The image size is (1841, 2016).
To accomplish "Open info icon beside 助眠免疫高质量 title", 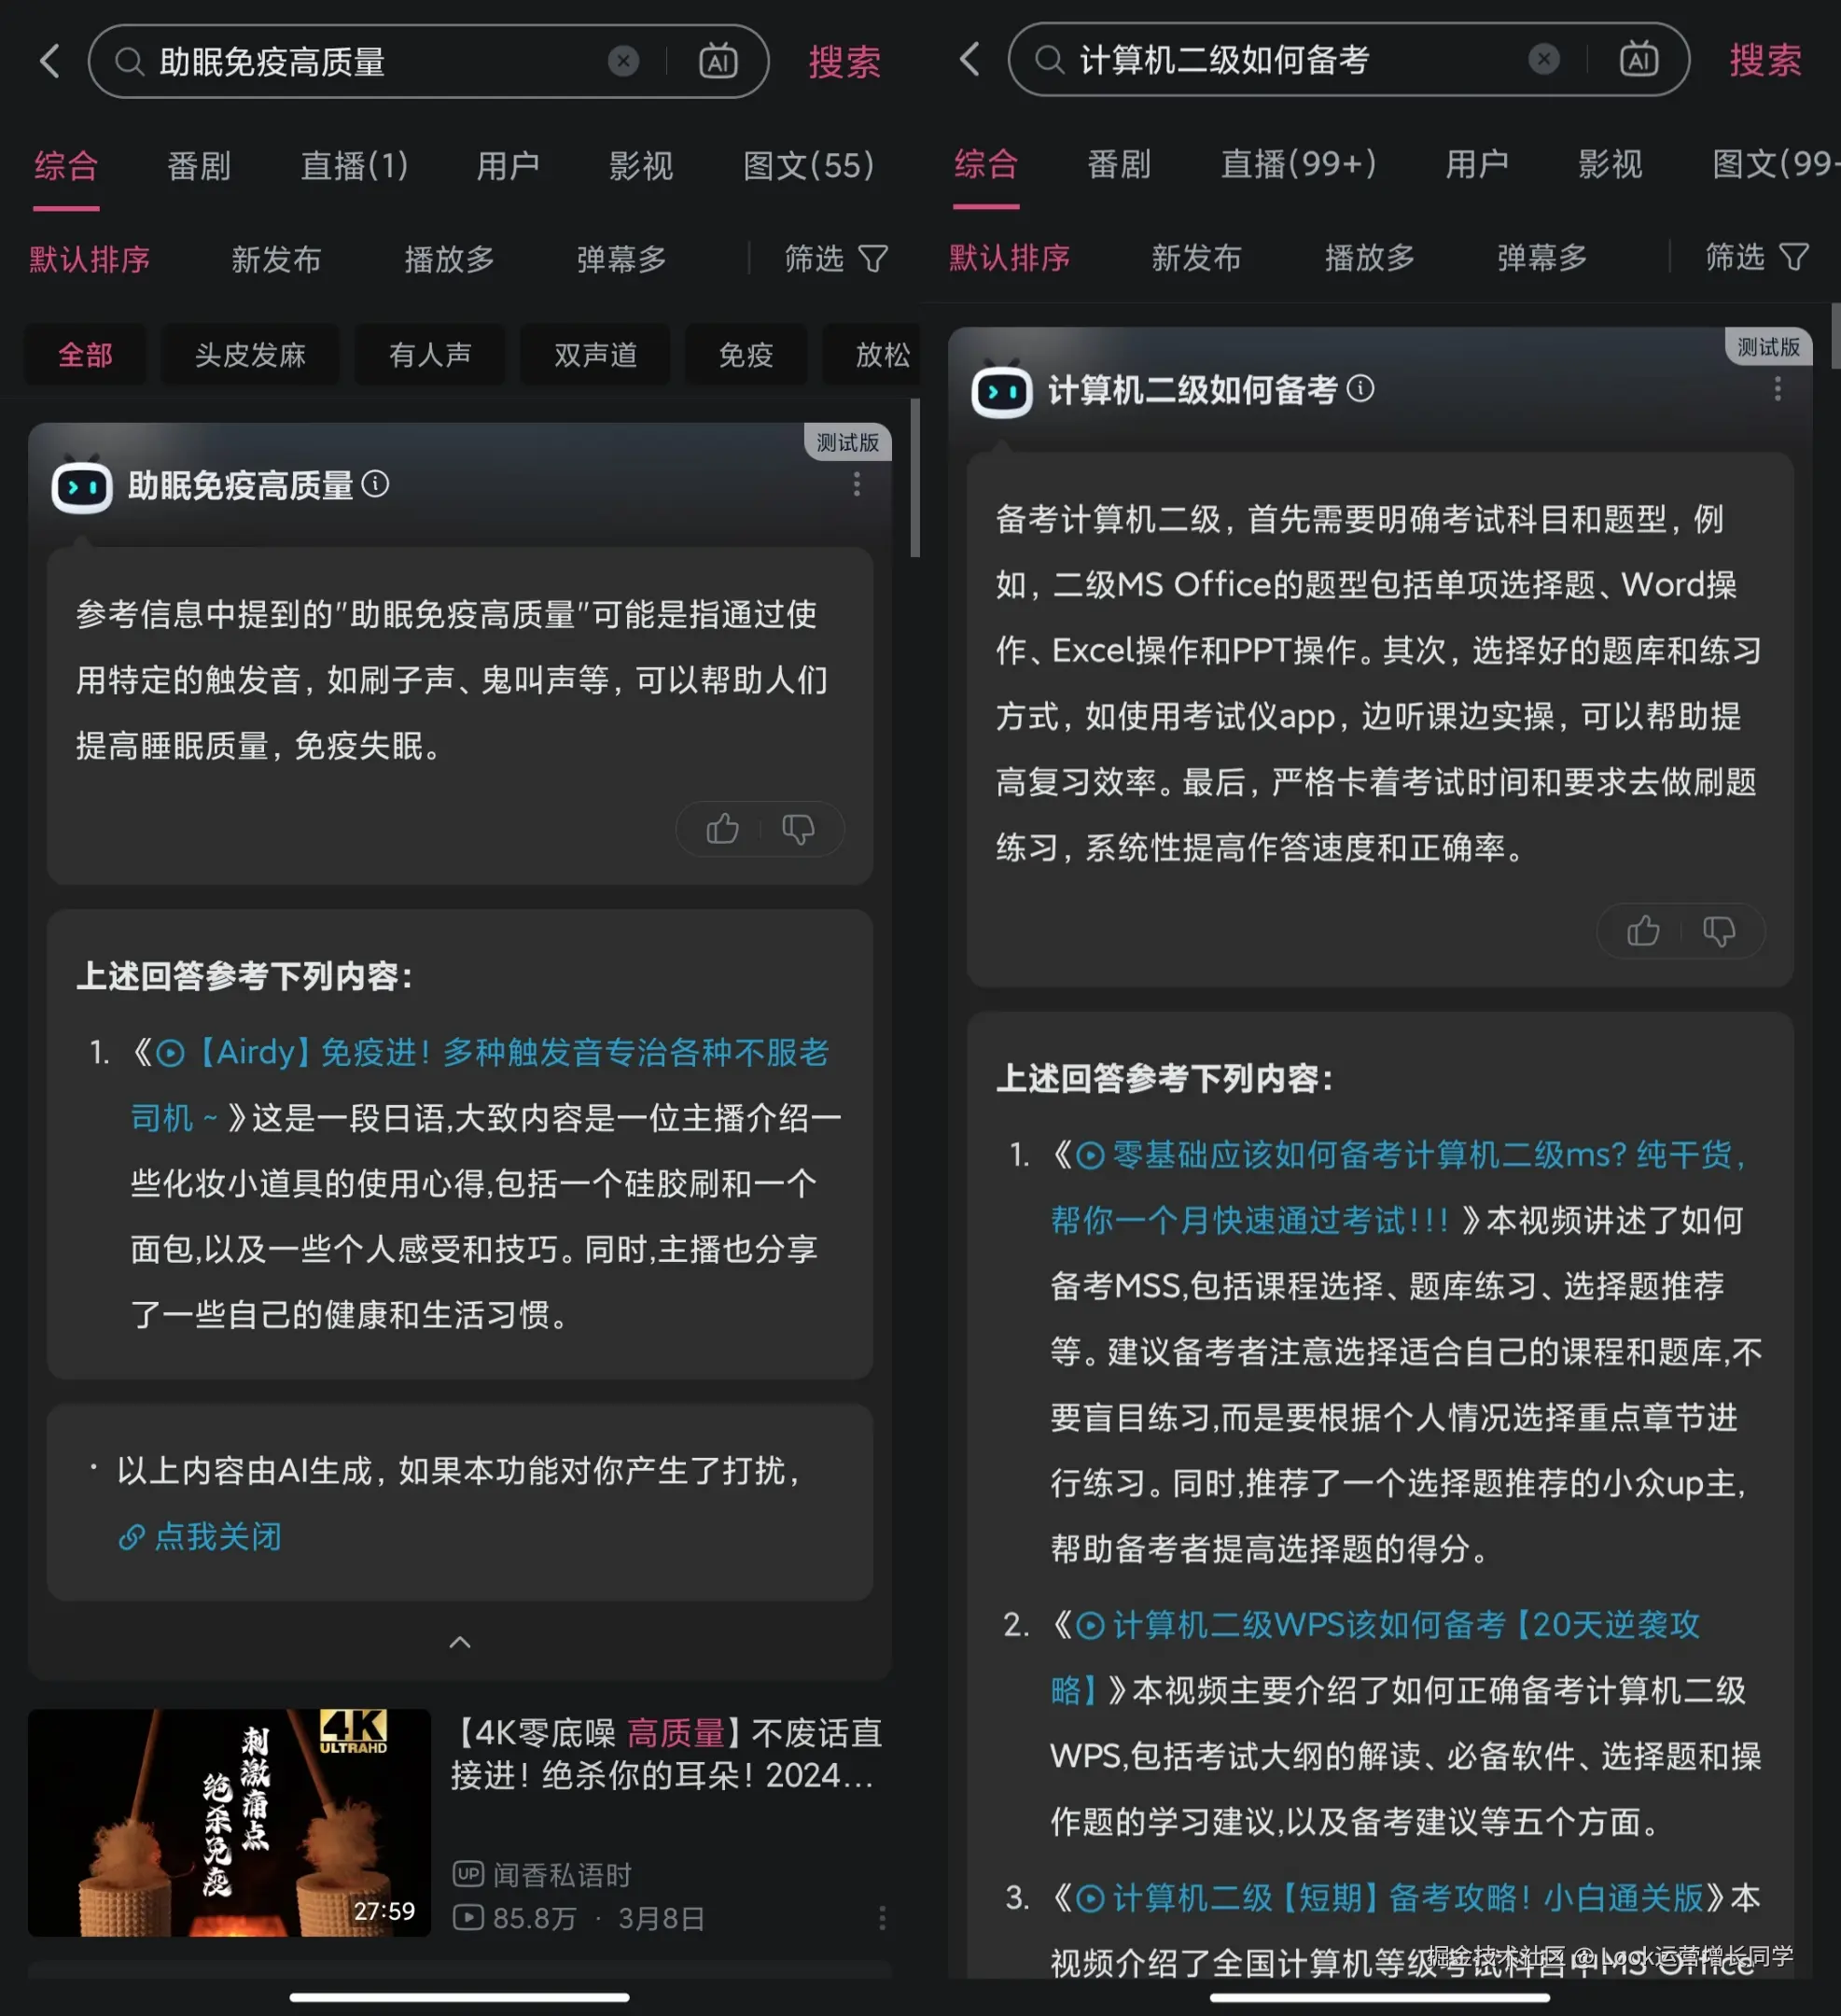I will tap(375, 484).
